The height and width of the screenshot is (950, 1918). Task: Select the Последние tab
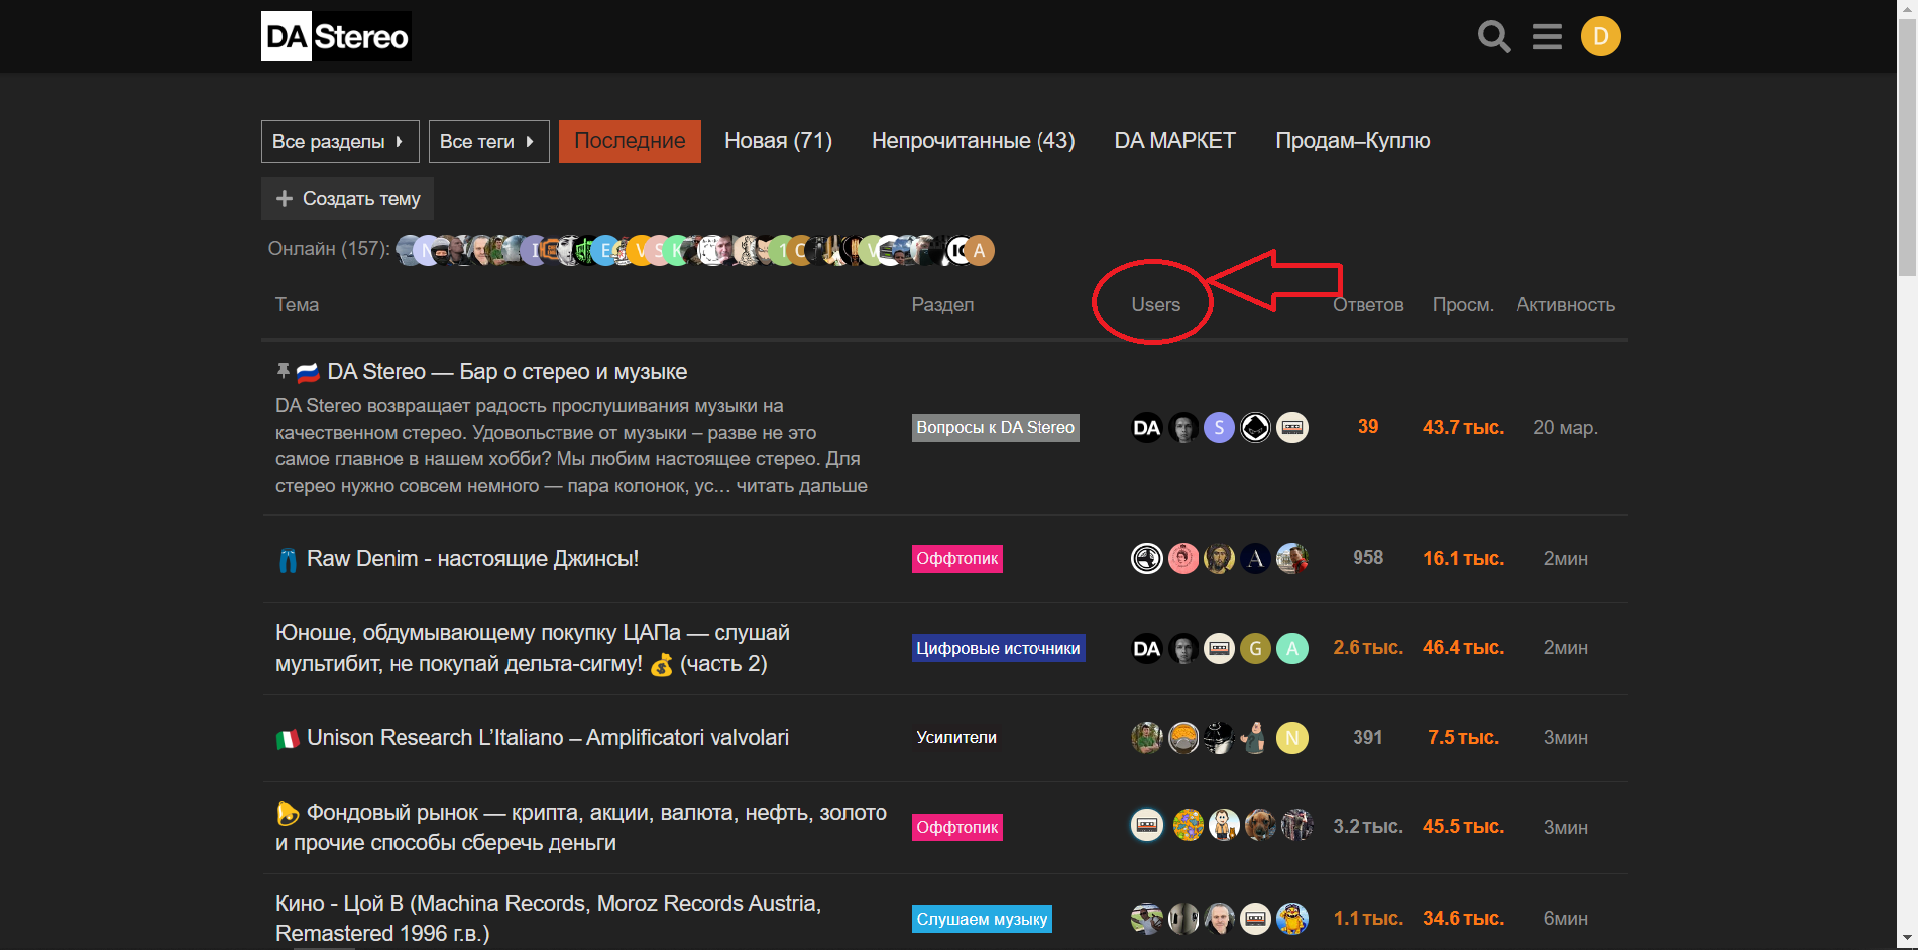click(x=629, y=141)
